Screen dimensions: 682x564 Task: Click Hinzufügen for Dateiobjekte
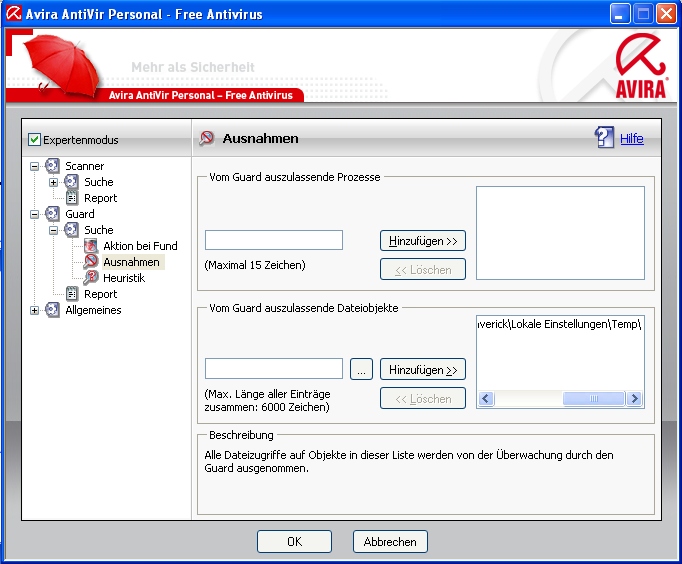pyautogui.click(x=423, y=370)
